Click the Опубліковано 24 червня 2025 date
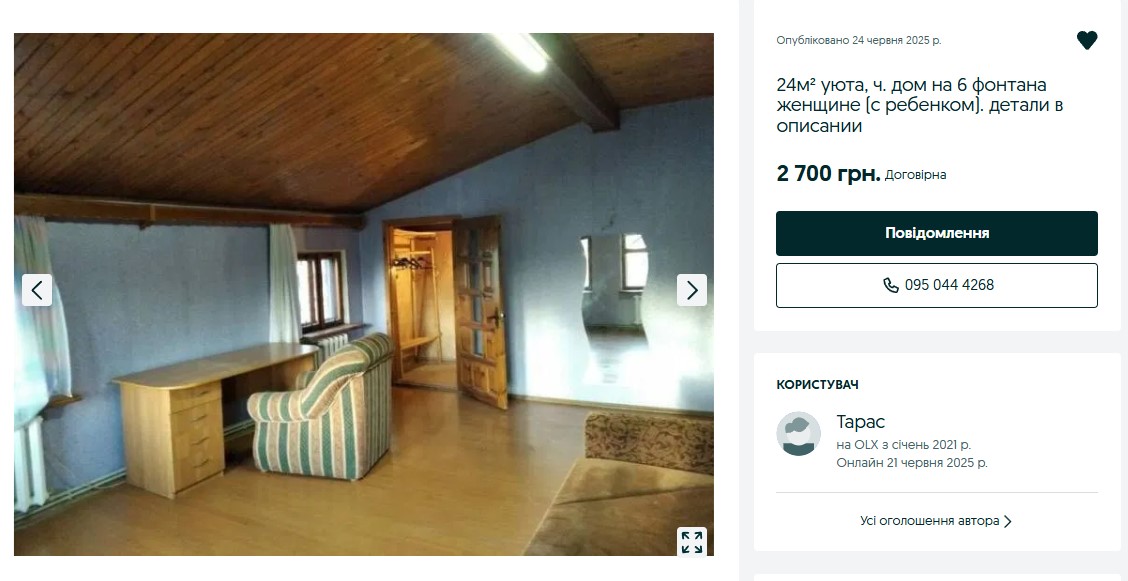The width and height of the screenshot is (1128, 581). [x=858, y=40]
